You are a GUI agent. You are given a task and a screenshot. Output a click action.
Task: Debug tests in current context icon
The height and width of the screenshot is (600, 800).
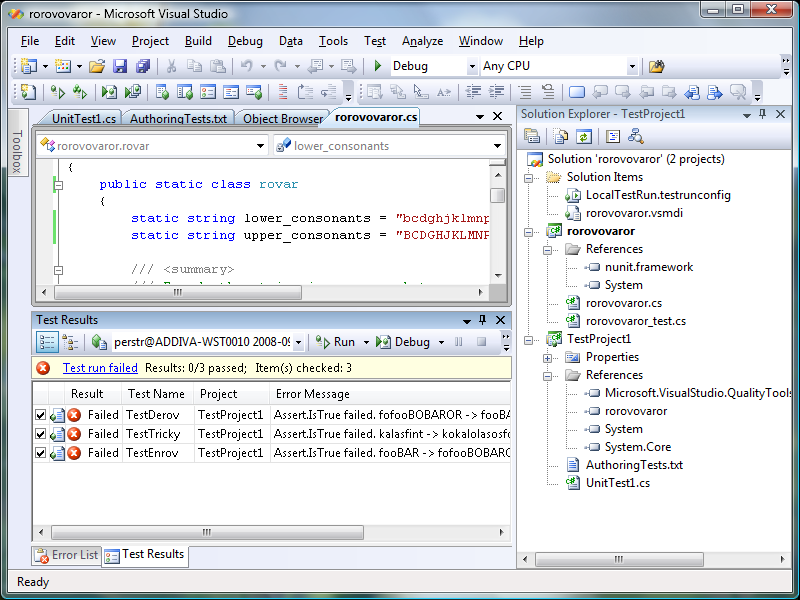tap(109, 92)
